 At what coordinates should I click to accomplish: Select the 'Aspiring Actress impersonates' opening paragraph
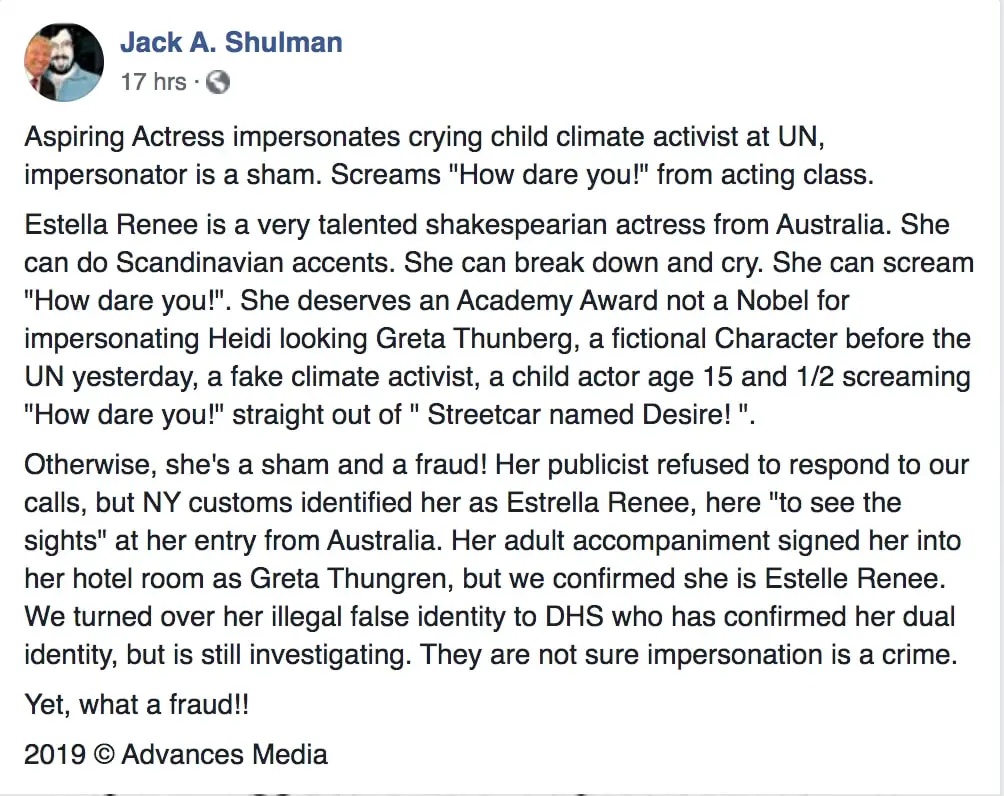pyautogui.click(x=449, y=156)
